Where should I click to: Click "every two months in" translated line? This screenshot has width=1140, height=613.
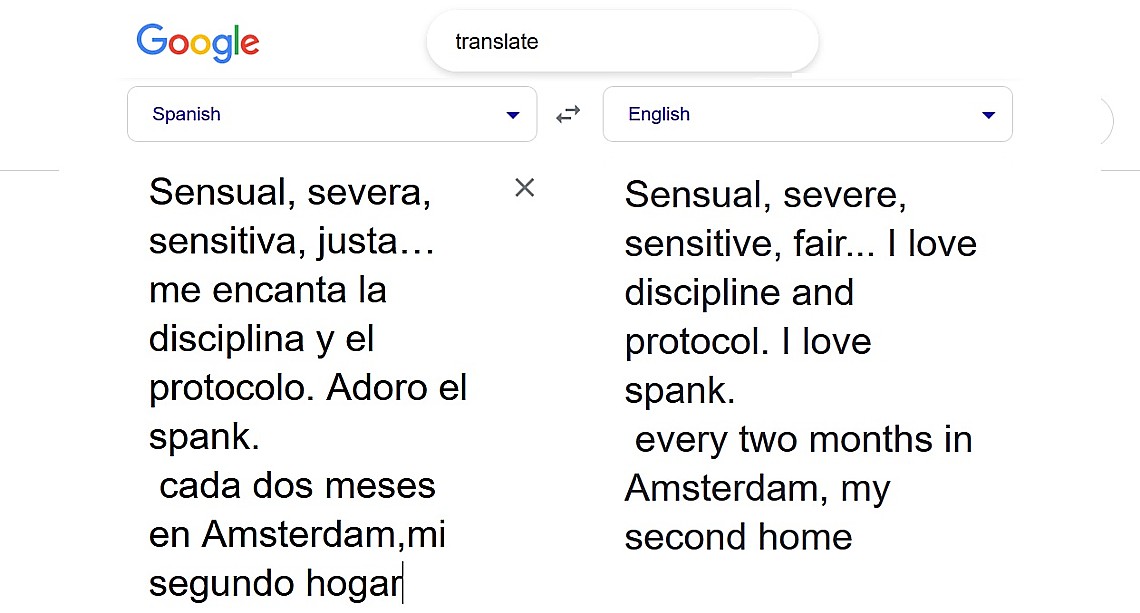803,439
